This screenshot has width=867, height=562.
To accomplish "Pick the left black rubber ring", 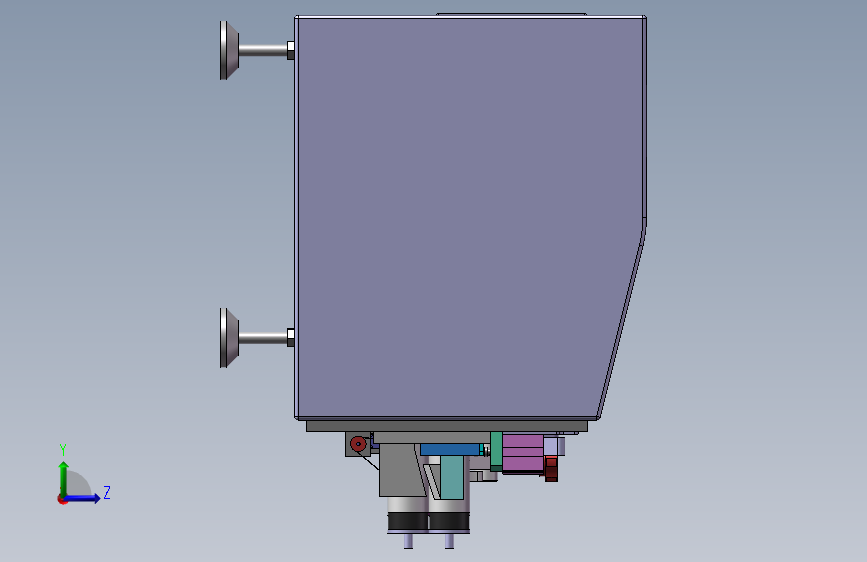I will point(408,521).
